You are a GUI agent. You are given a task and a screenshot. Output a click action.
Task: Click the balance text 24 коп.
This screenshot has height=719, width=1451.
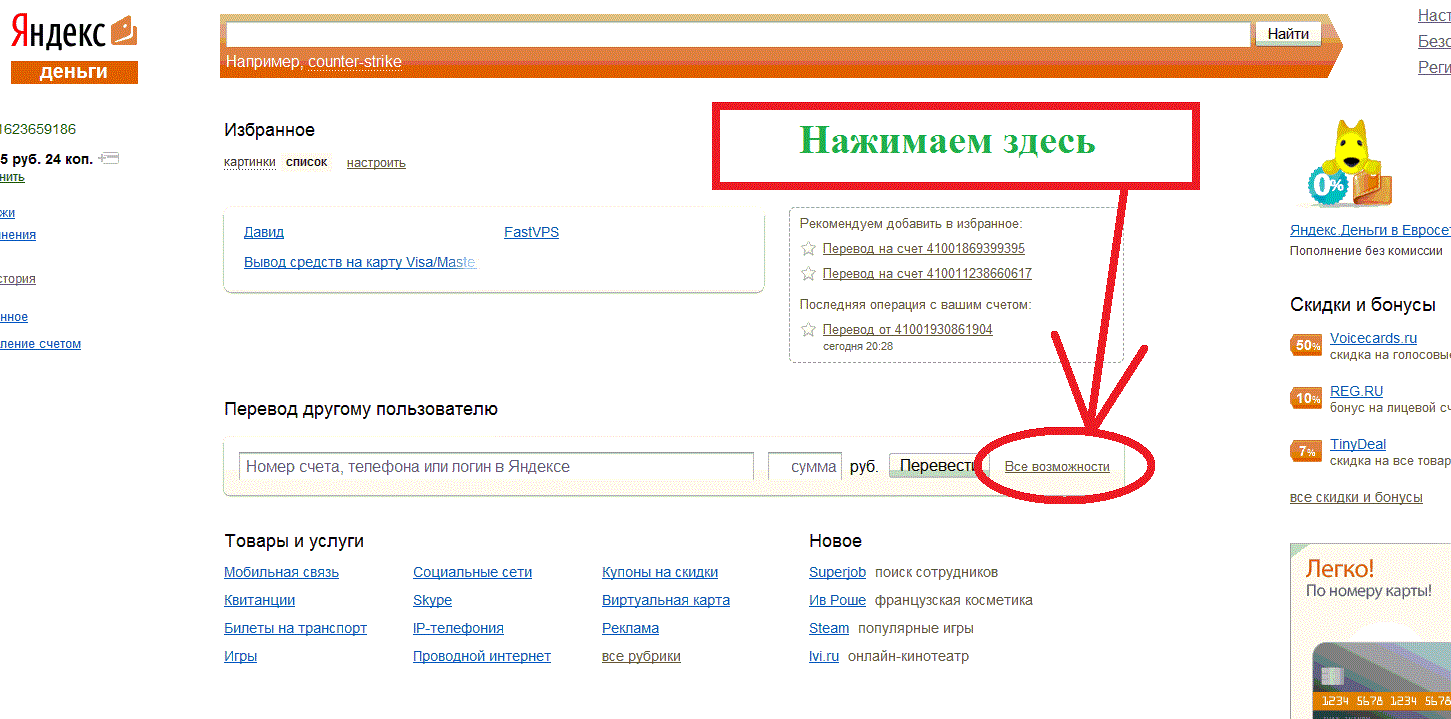[x=69, y=158]
